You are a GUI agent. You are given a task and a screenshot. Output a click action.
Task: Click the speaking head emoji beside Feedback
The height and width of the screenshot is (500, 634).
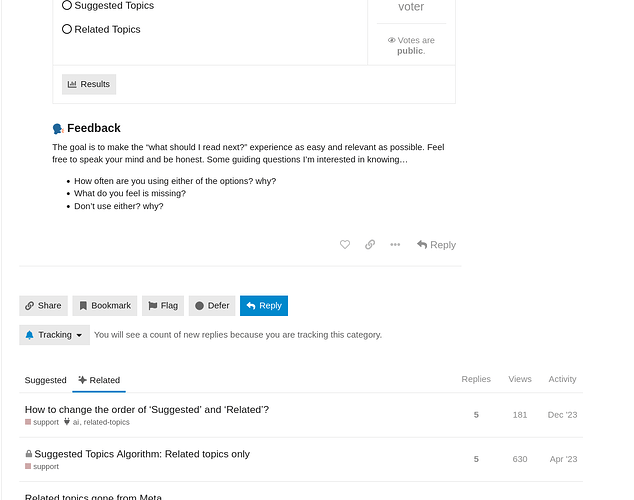click(x=58, y=129)
